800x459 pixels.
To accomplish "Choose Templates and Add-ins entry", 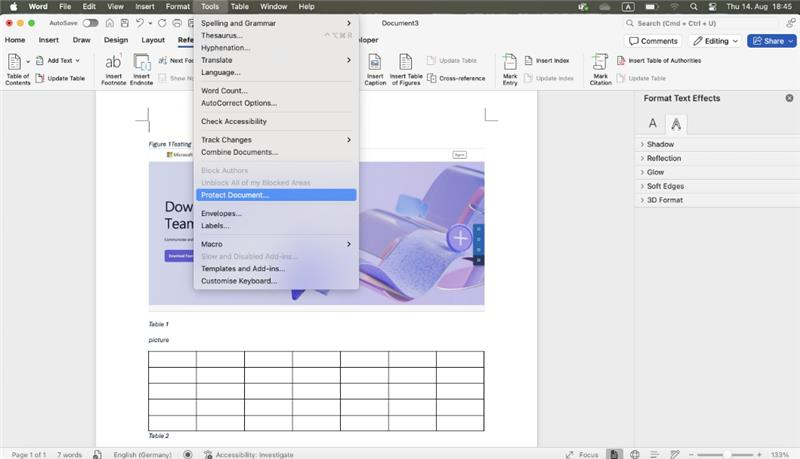I will [276, 269].
